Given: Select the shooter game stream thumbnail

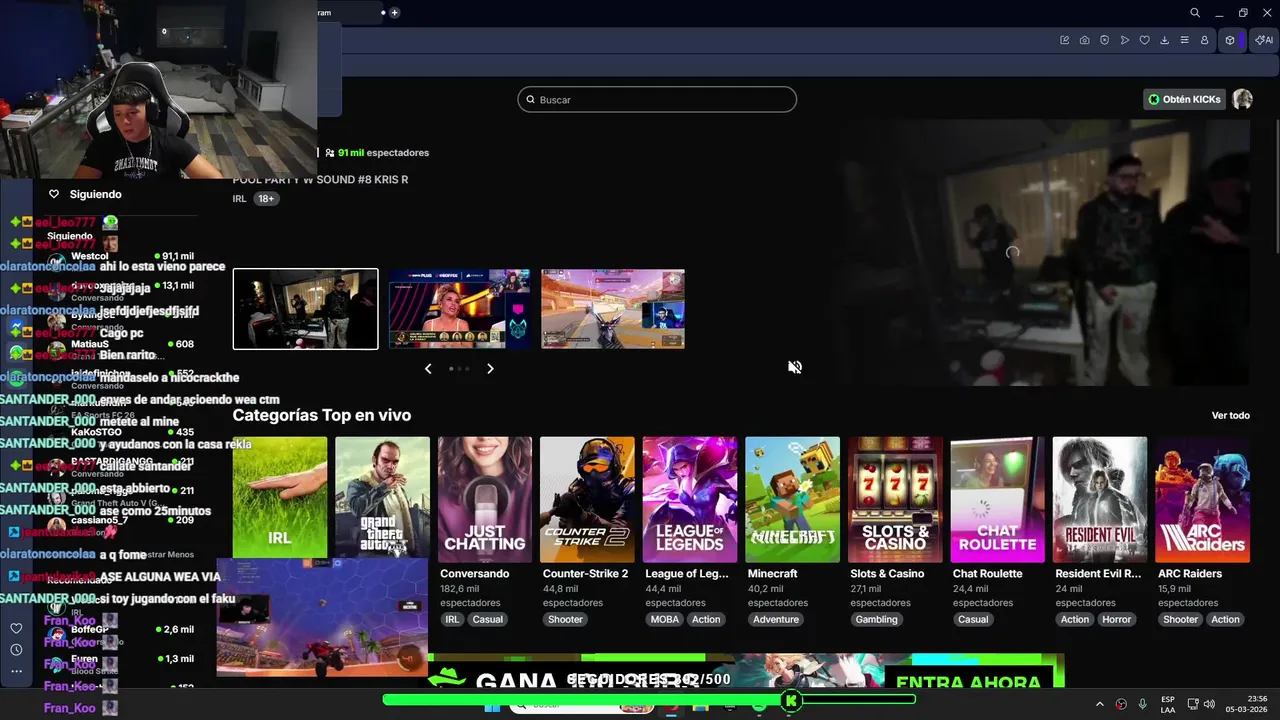Looking at the screenshot, I should point(613,309).
